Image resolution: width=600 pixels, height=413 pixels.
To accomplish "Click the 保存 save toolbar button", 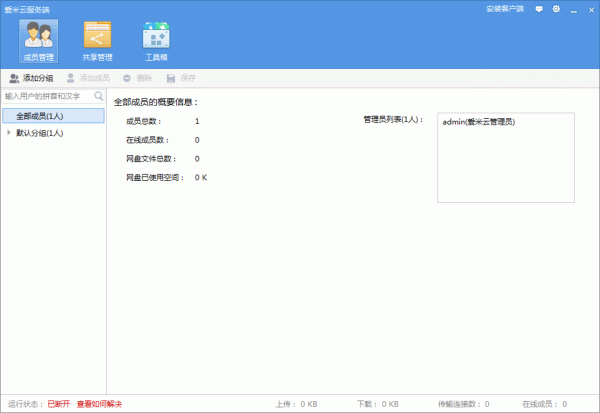I will [181, 78].
